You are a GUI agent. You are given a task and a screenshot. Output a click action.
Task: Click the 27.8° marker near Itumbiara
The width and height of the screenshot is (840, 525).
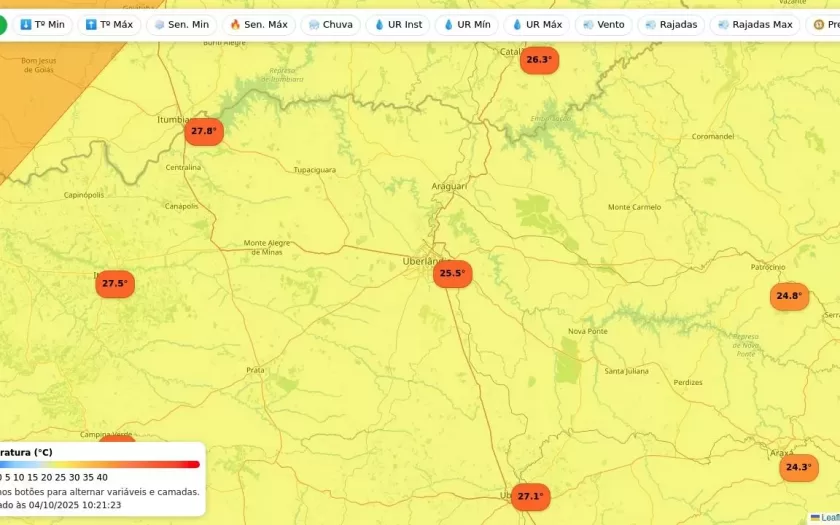(x=204, y=131)
